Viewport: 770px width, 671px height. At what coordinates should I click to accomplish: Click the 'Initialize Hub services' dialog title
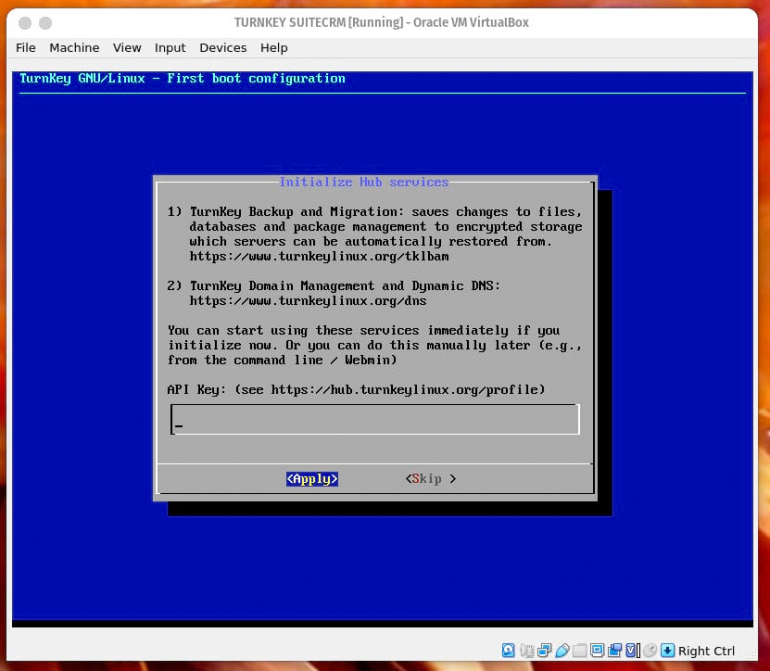[x=364, y=182]
